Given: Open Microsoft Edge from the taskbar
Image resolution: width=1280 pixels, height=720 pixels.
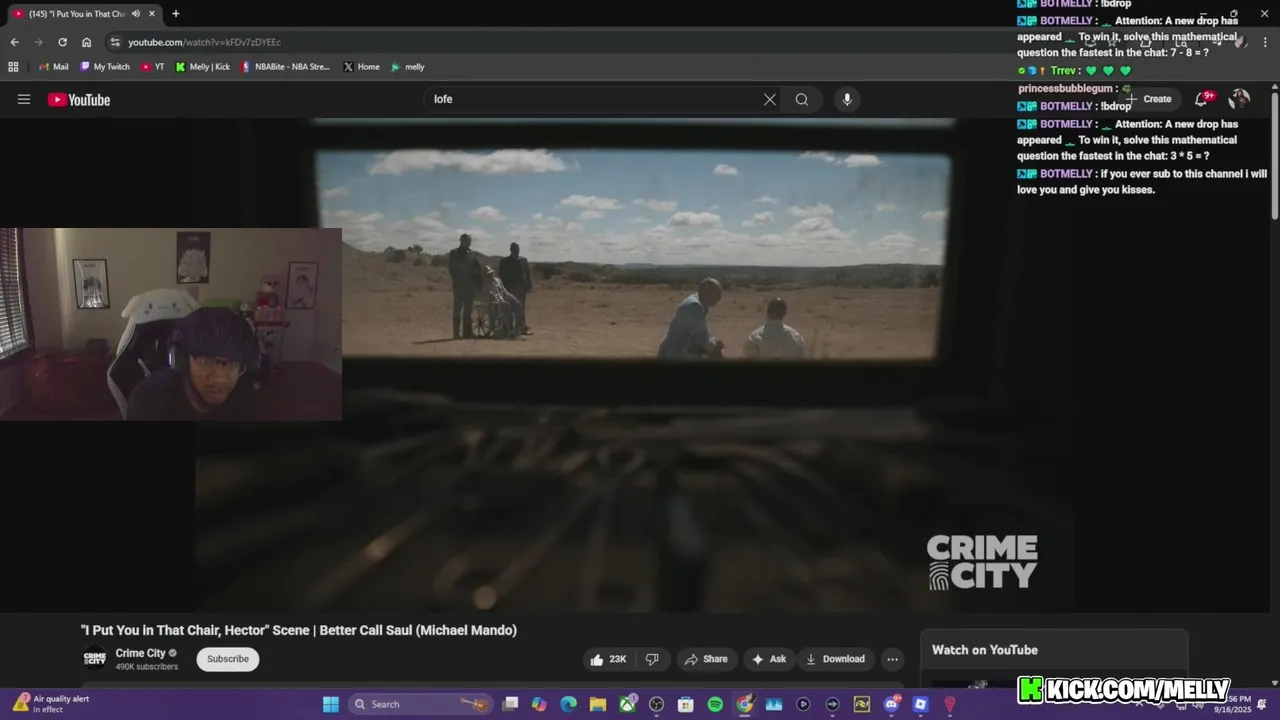Looking at the screenshot, I should coord(568,704).
